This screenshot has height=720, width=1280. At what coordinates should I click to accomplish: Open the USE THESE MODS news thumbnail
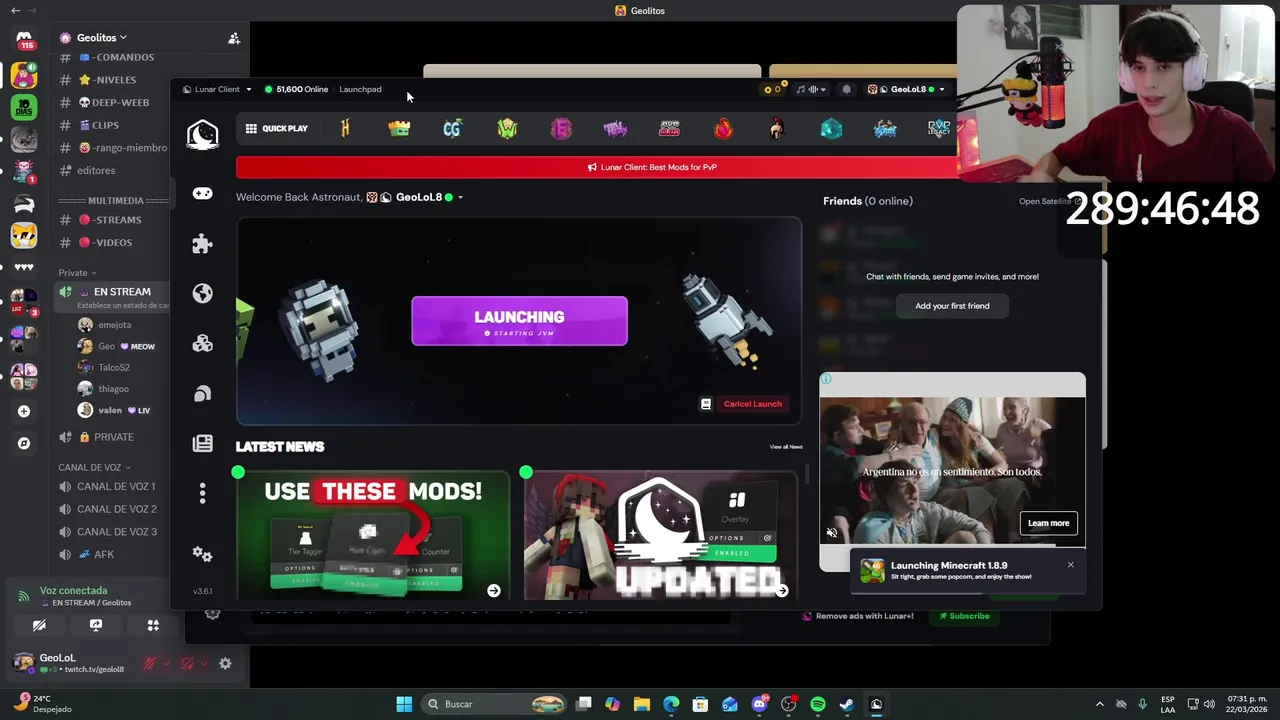tap(373, 535)
